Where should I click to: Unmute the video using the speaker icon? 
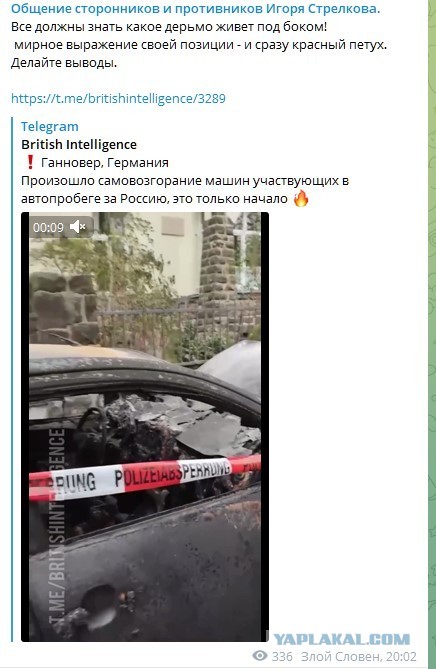pos(78,227)
